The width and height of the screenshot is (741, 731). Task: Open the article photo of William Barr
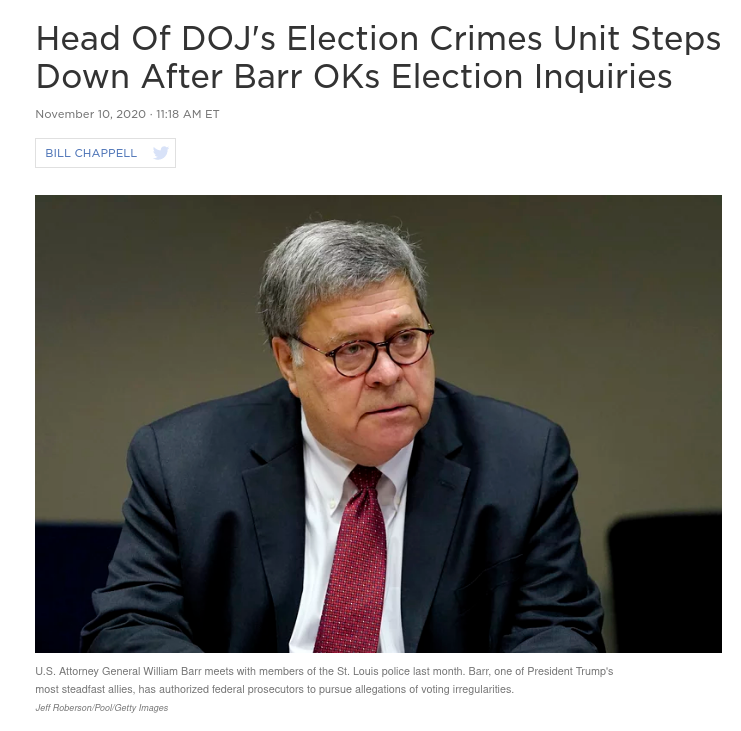378,424
